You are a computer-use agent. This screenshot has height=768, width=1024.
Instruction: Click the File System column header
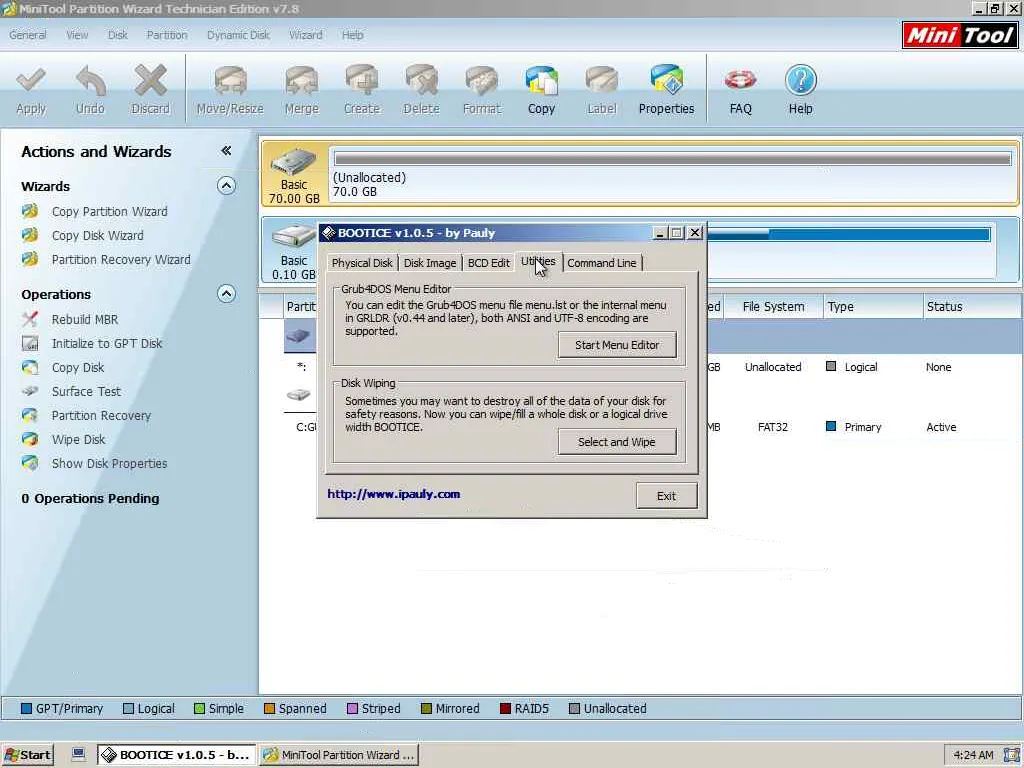pyautogui.click(x=773, y=307)
